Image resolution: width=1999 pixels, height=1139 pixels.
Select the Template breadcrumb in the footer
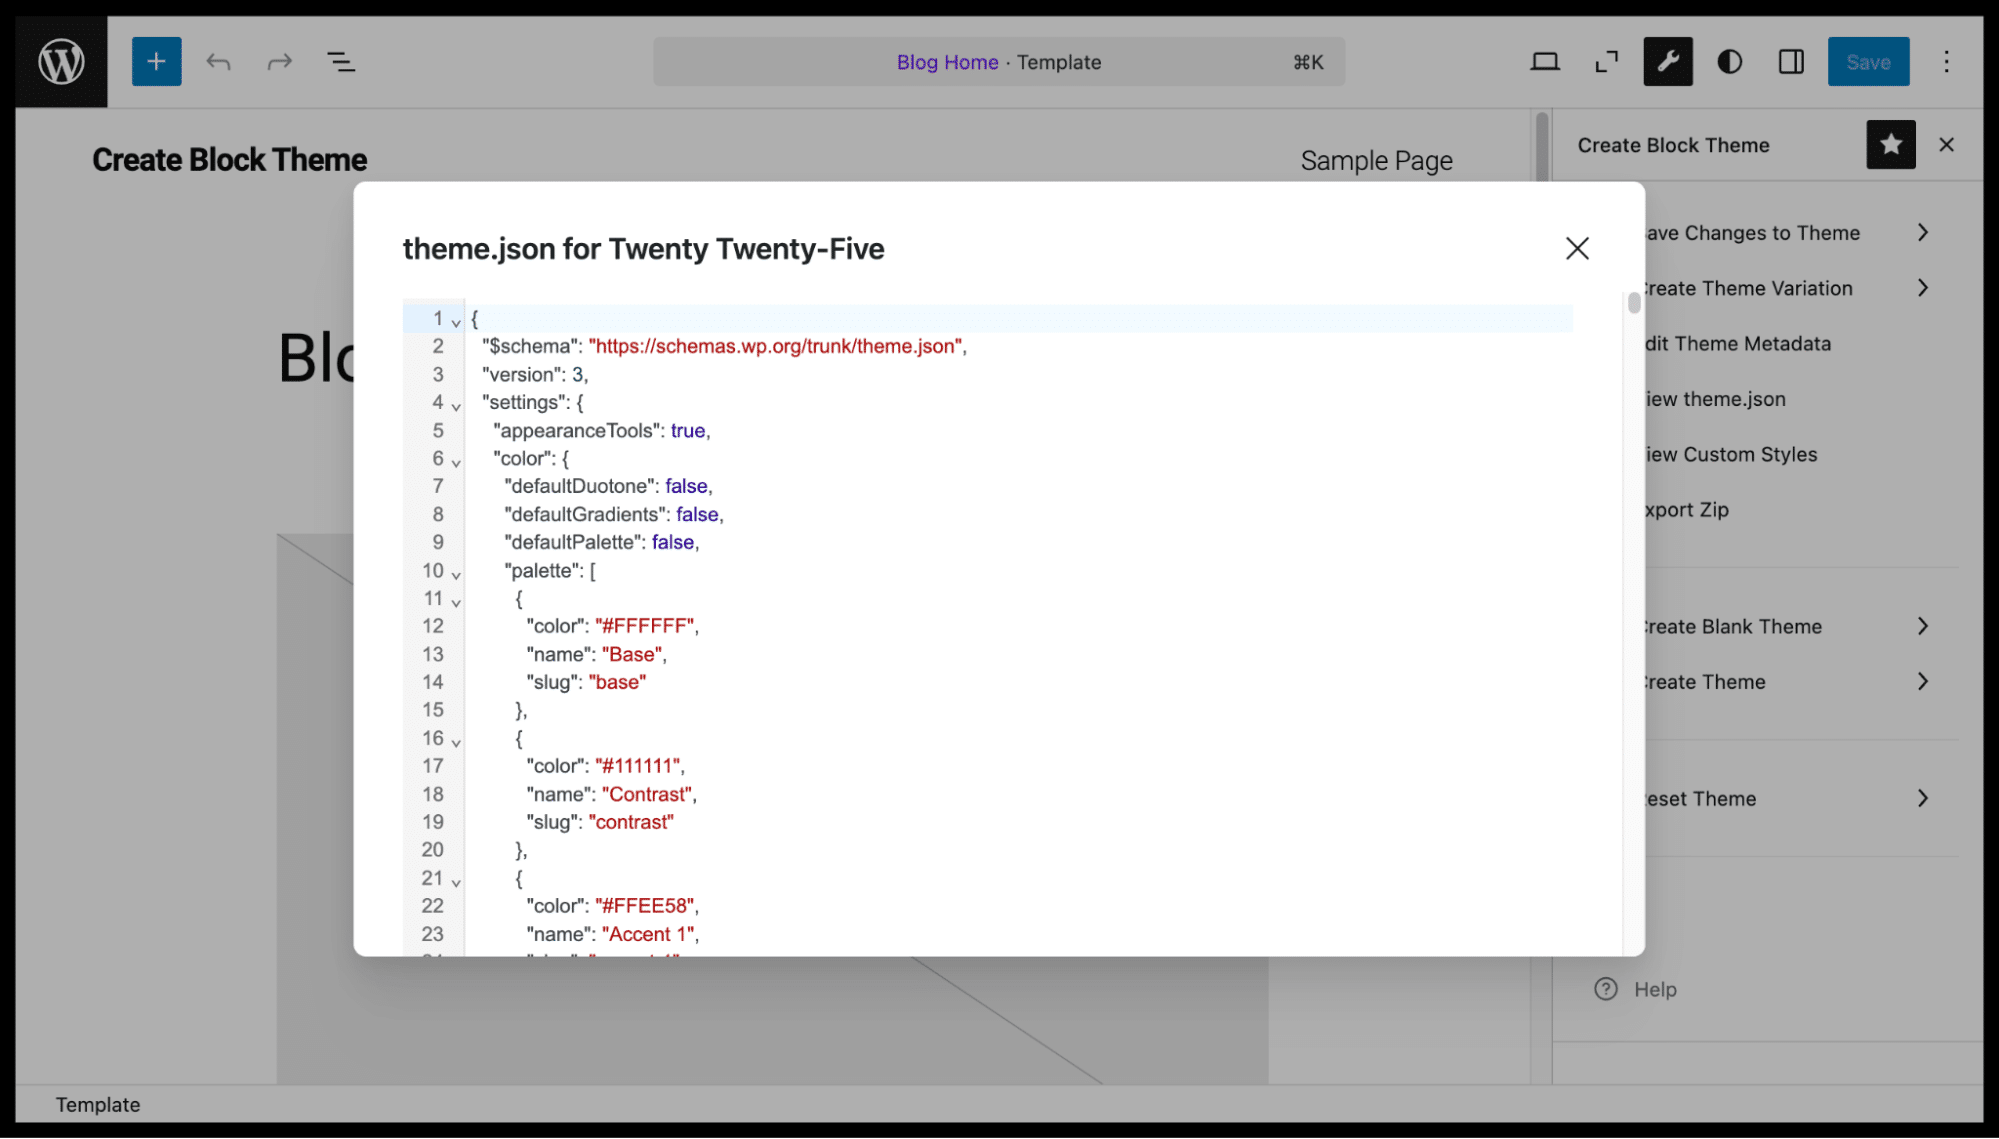tap(97, 1104)
